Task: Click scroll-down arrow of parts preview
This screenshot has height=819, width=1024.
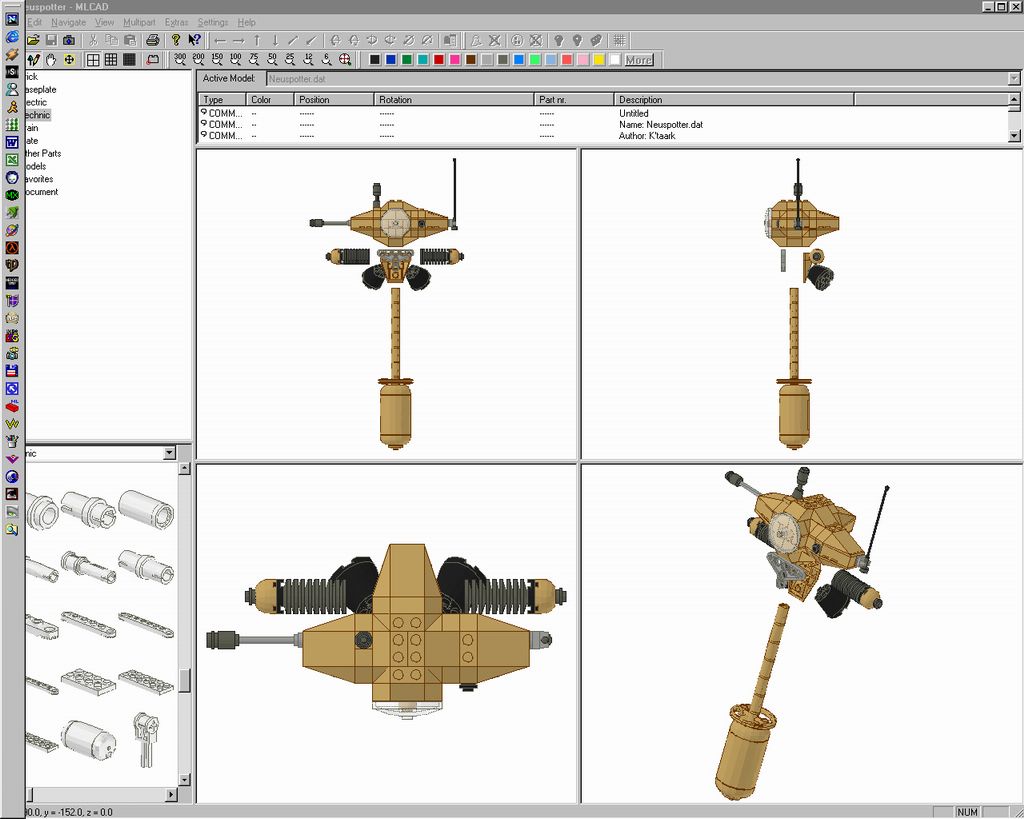Action: [184, 779]
